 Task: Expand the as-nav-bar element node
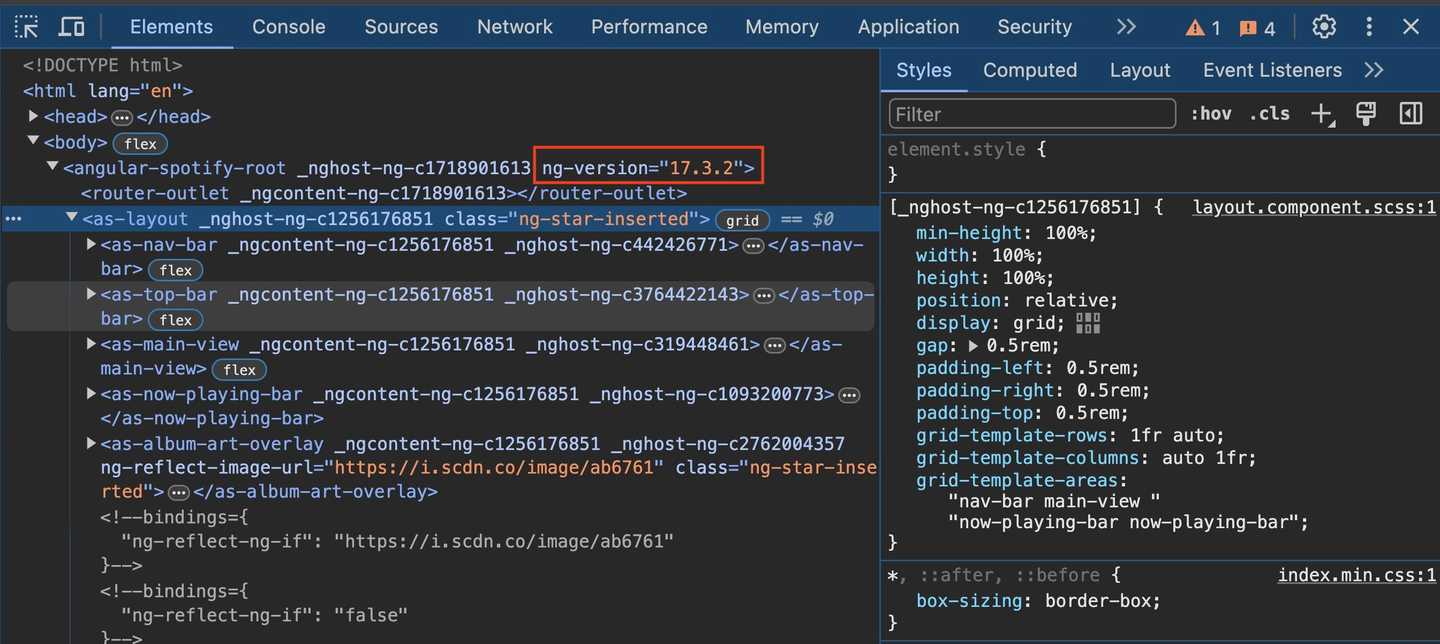(91, 244)
